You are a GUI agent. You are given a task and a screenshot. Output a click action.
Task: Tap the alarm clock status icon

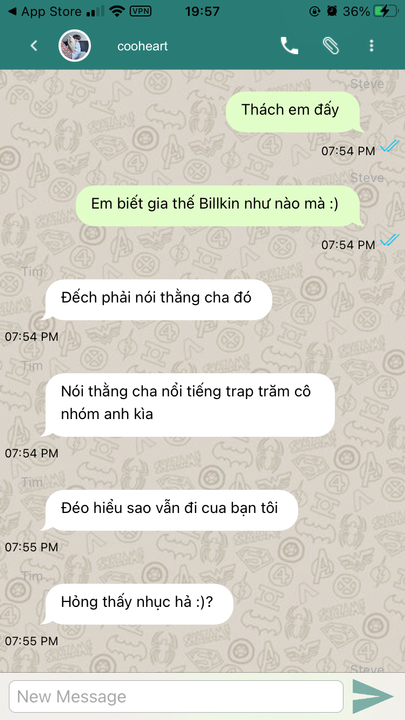(332, 11)
